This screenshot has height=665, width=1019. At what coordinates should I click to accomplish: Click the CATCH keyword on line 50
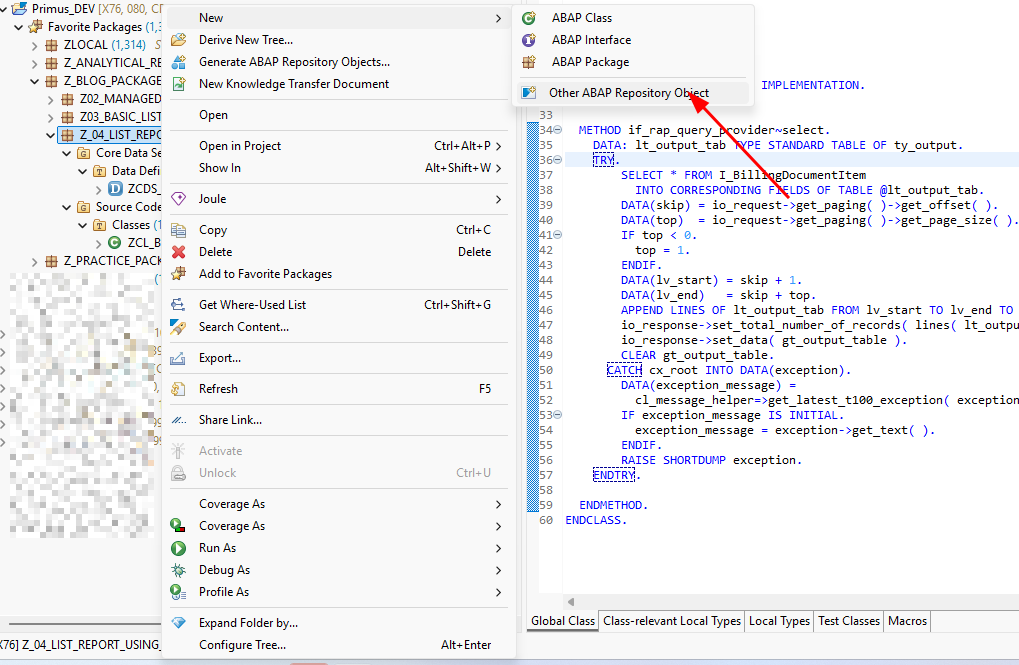624,370
